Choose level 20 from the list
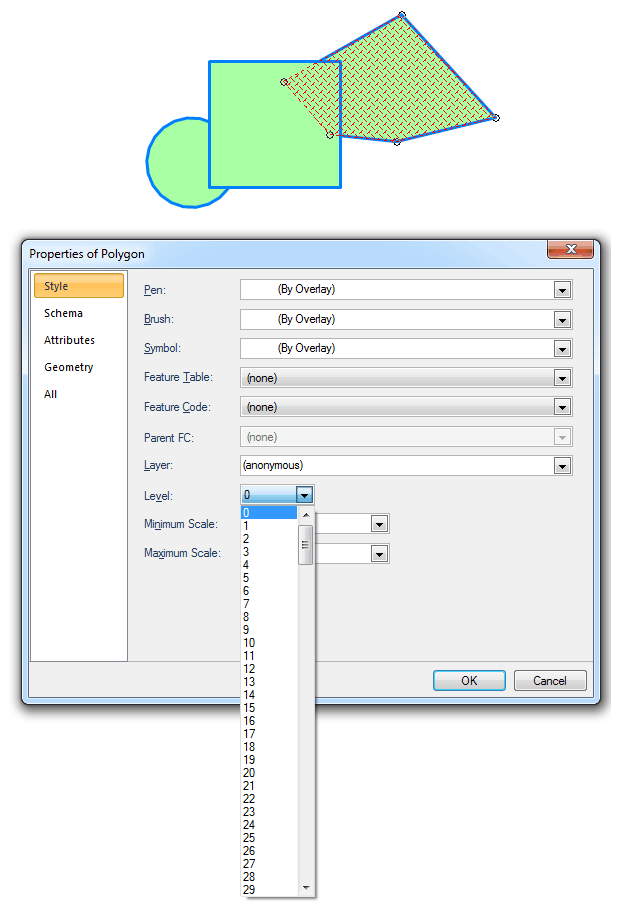This screenshot has height=904, width=622. [x=269, y=773]
